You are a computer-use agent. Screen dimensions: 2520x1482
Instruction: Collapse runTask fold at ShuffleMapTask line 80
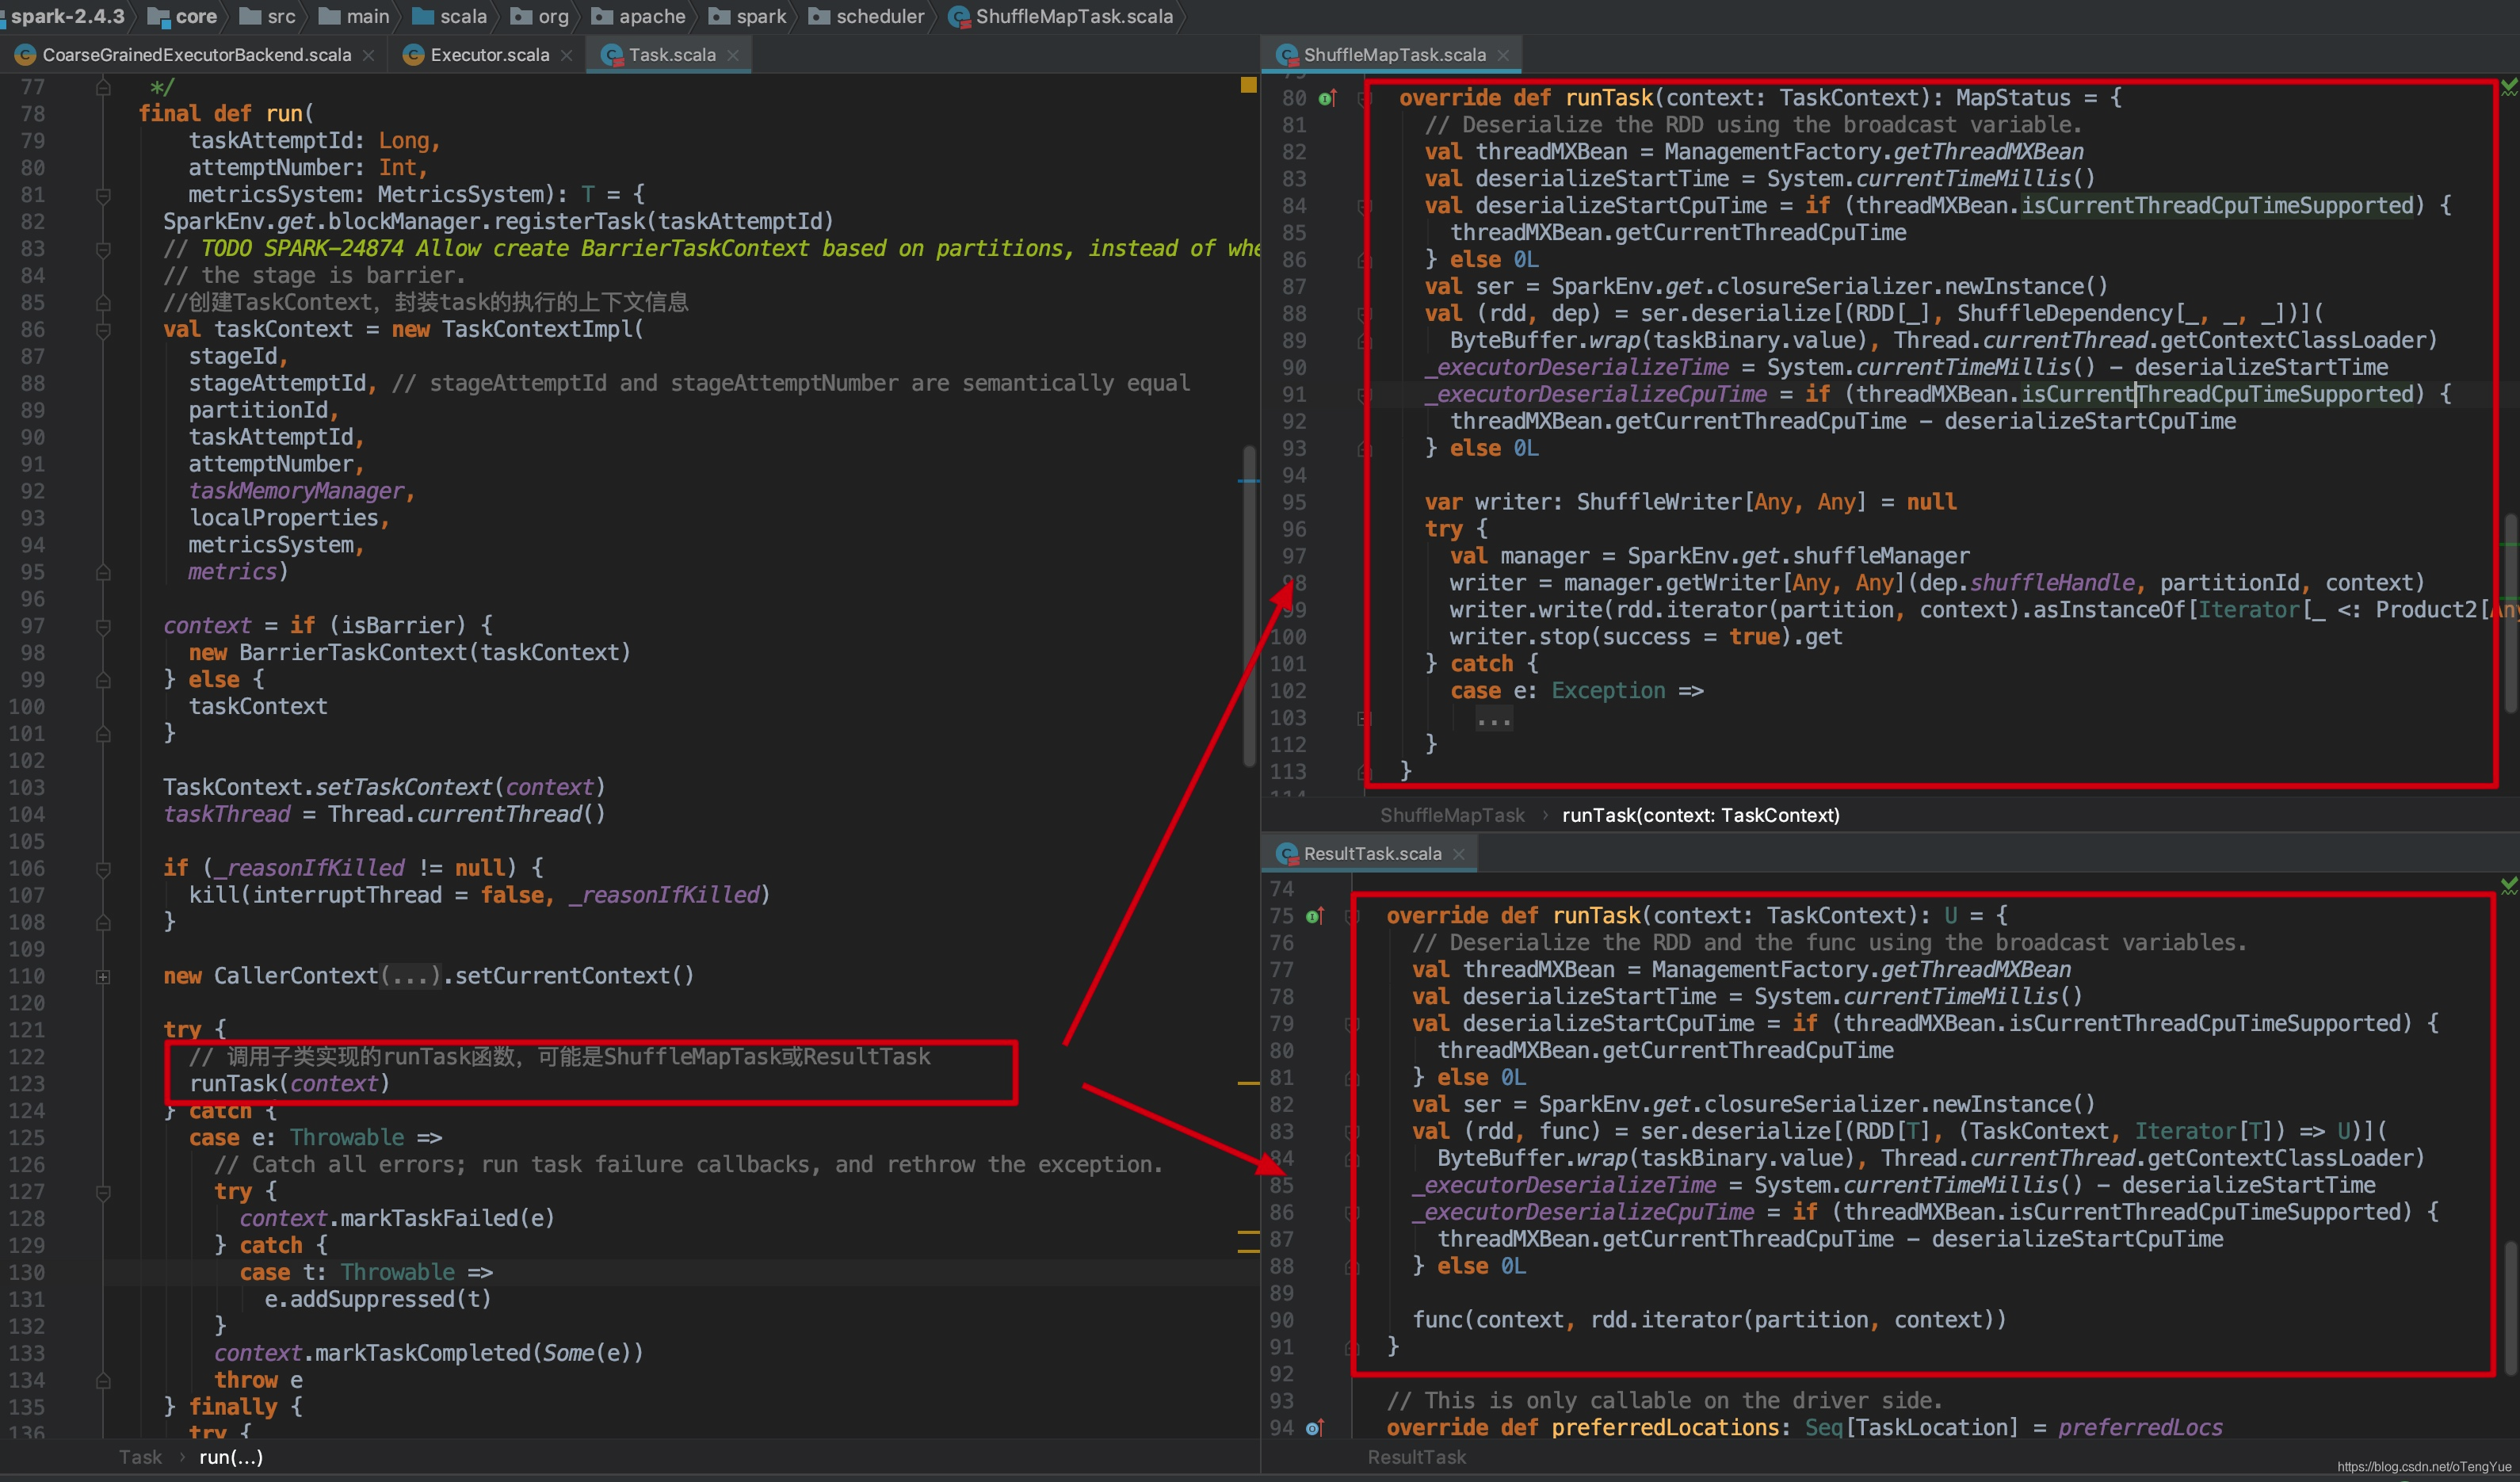[1363, 98]
